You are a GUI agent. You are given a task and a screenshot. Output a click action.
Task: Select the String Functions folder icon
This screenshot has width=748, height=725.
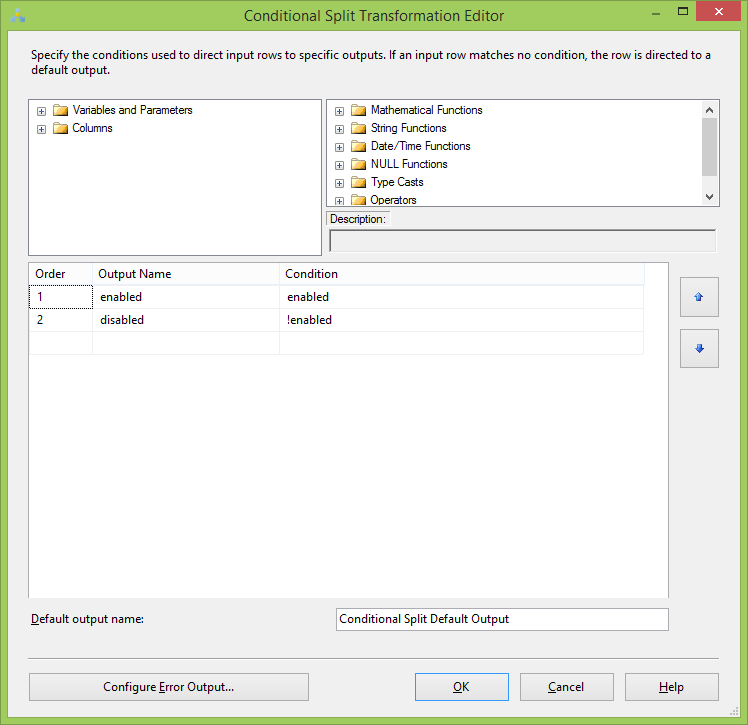pyautogui.click(x=358, y=129)
